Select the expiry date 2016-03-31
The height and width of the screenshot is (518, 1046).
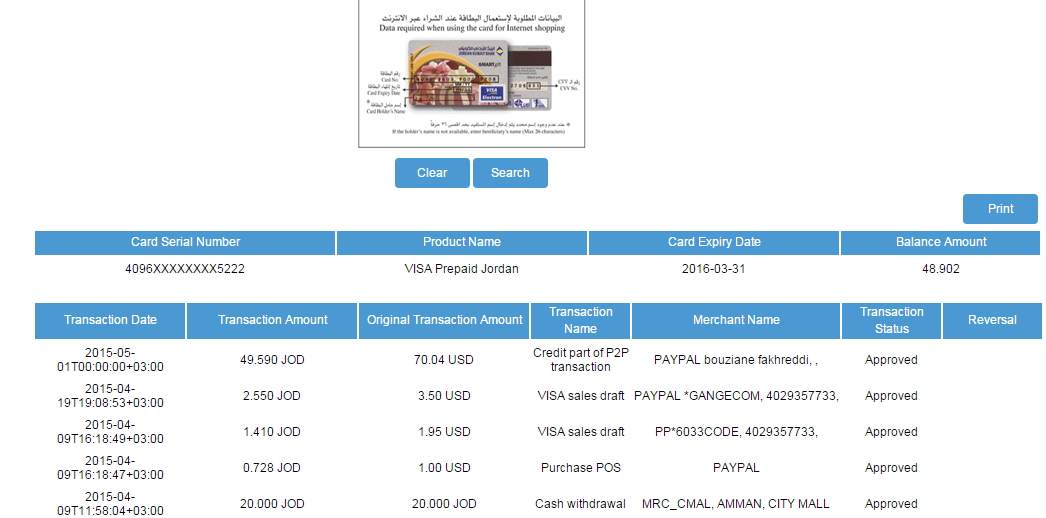(x=714, y=269)
